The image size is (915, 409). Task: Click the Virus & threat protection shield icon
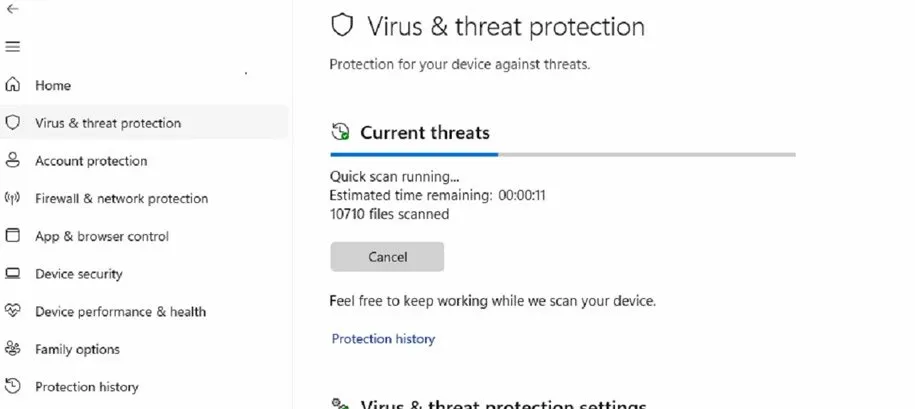13,123
